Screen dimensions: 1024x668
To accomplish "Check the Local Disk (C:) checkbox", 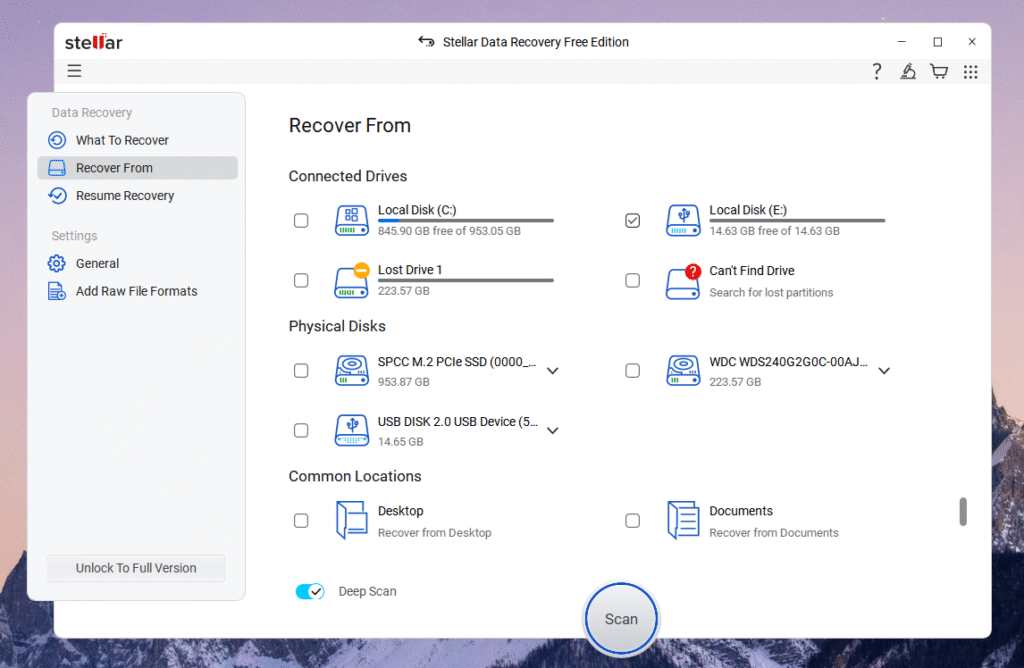I will pos(301,221).
